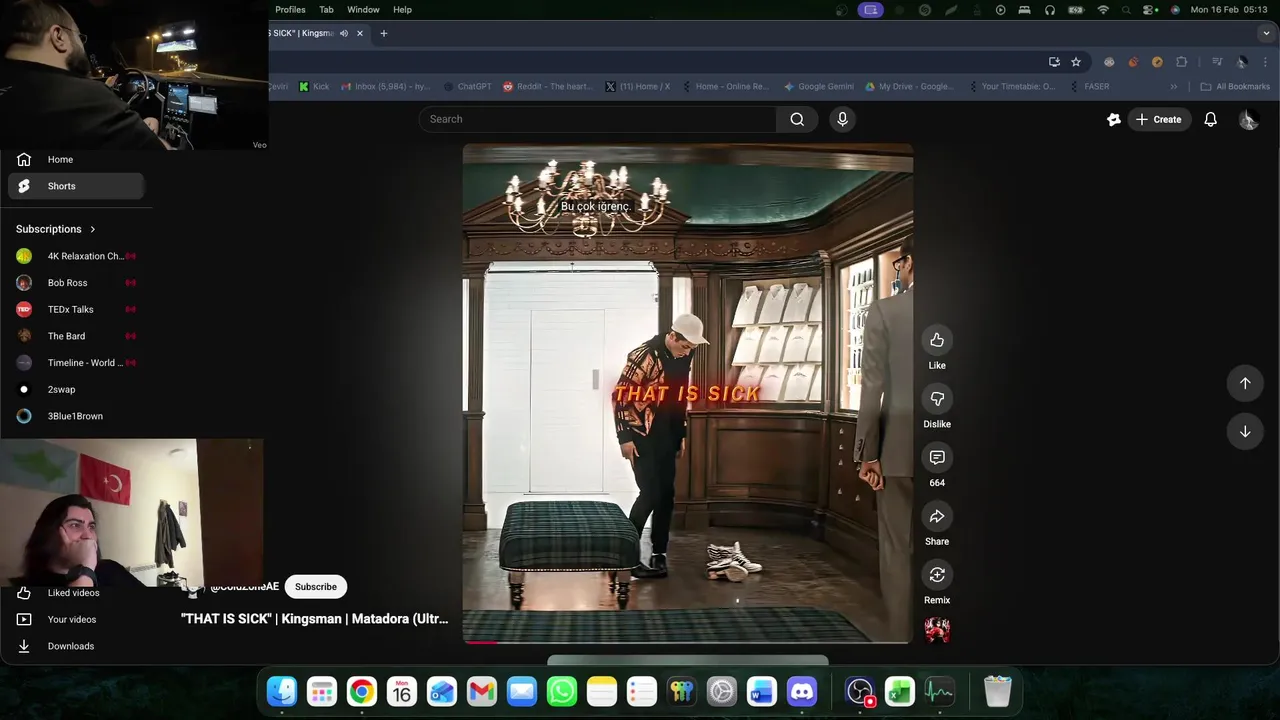Viewport: 1280px width, 720px height.
Task: Open 4K Relaxation channel subscription
Action: pyautogui.click(x=76, y=256)
